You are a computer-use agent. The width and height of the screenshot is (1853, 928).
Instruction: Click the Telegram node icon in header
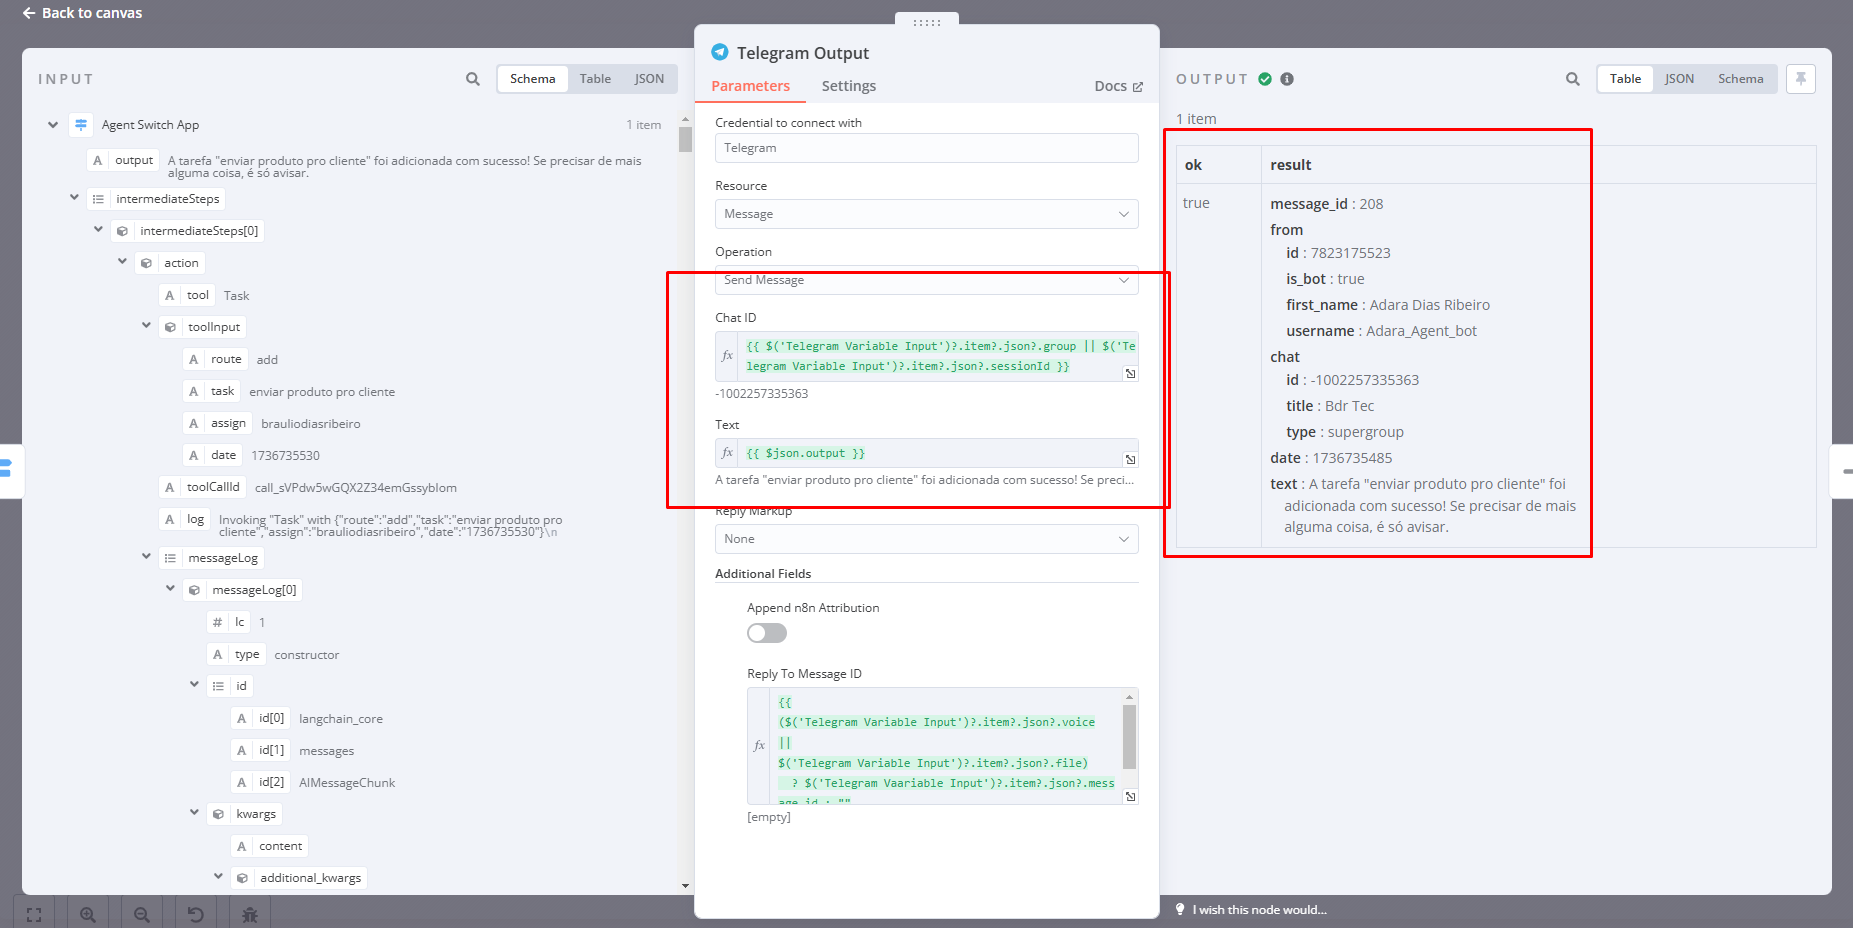[720, 52]
